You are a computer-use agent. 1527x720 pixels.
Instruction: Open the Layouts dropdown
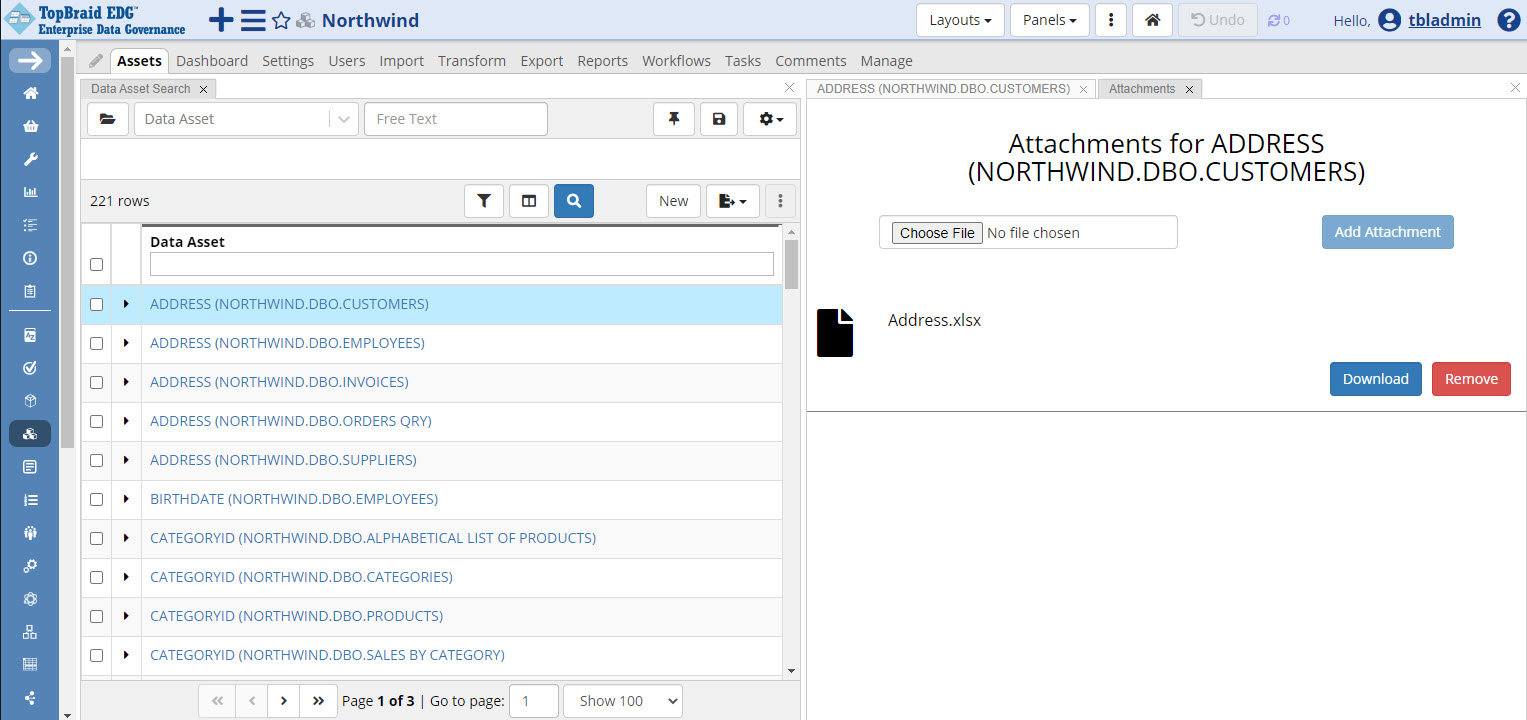pyautogui.click(x=960, y=20)
